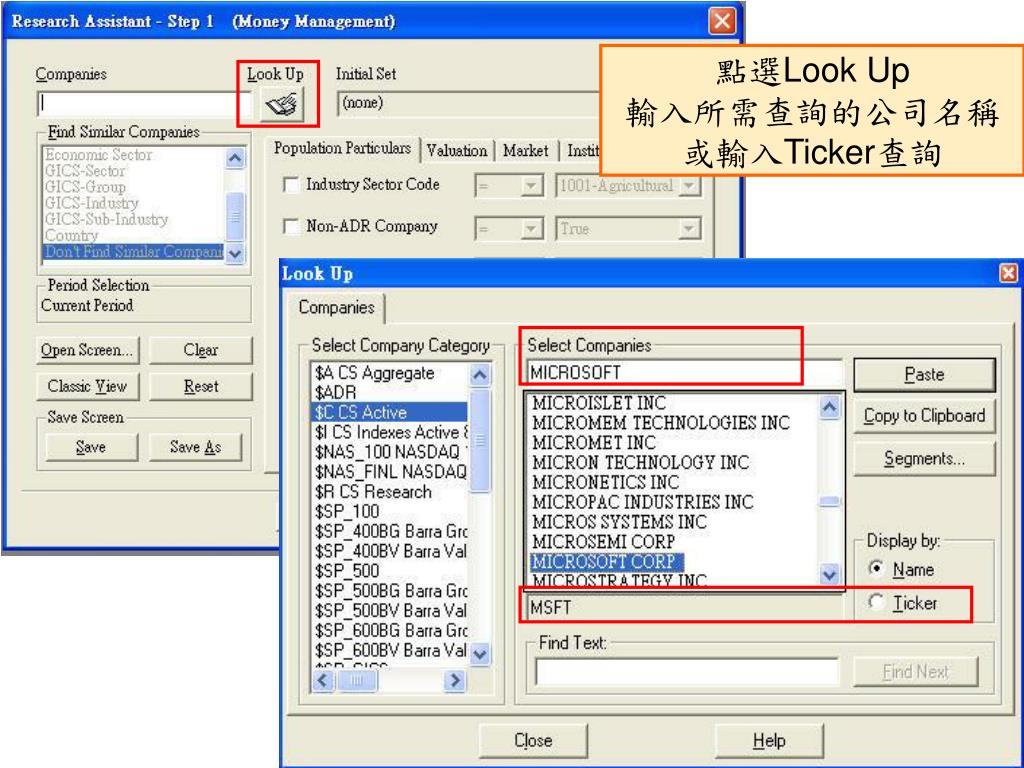Viewport: 1024px width, 768px height.
Task: Click Copy to Clipboard button
Action: point(924,416)
